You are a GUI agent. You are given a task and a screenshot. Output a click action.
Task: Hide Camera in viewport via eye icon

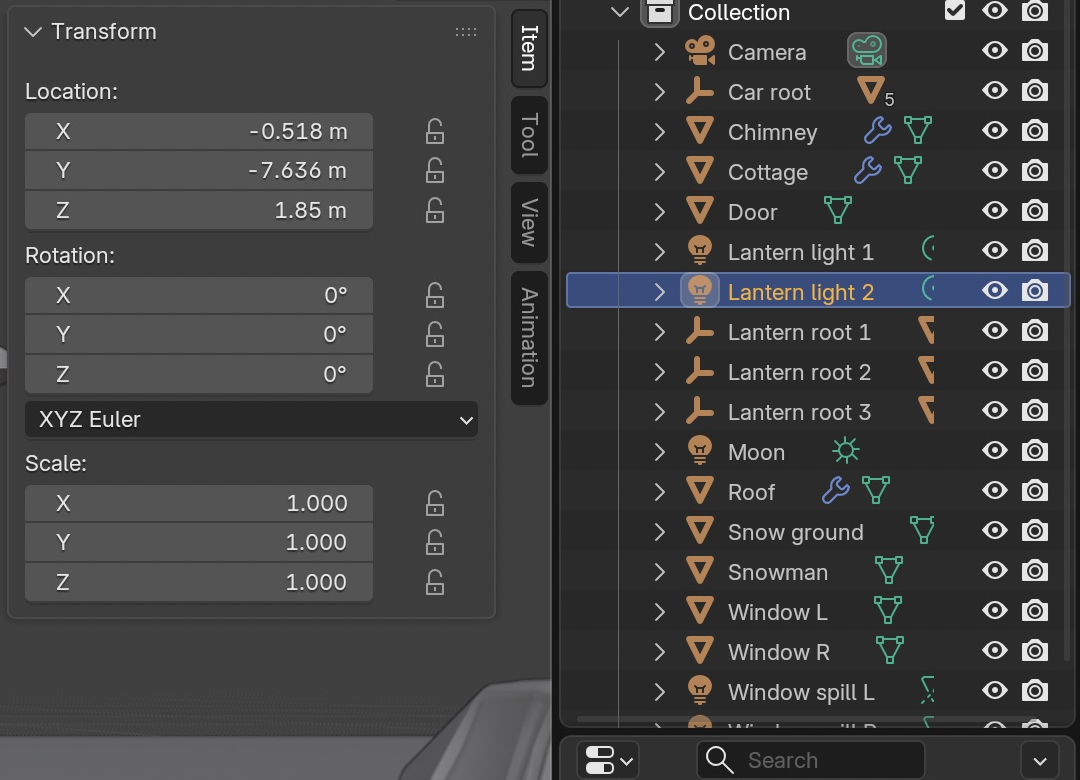click(995, 50)
